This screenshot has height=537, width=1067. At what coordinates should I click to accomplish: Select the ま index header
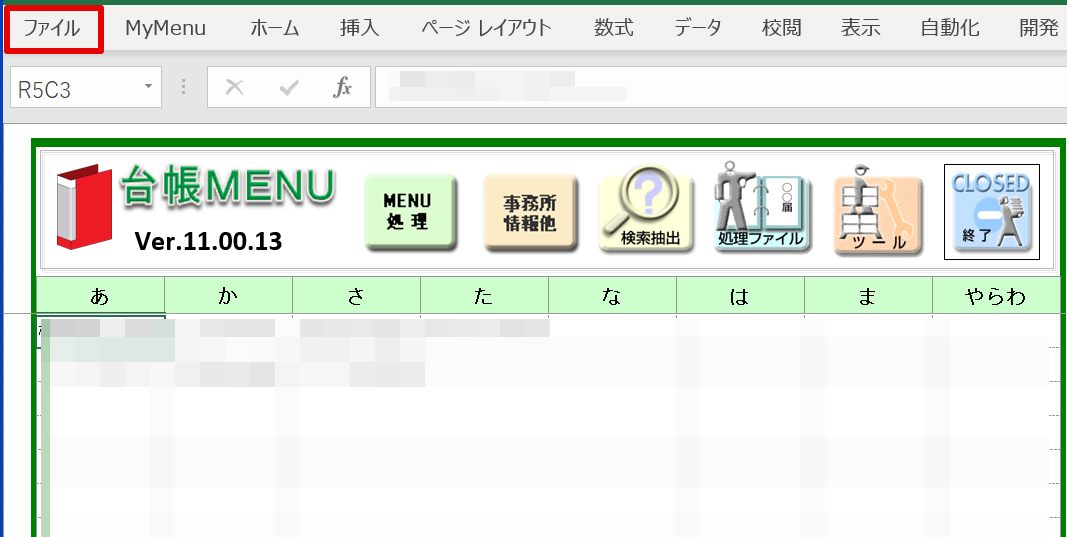coord(868,296)
